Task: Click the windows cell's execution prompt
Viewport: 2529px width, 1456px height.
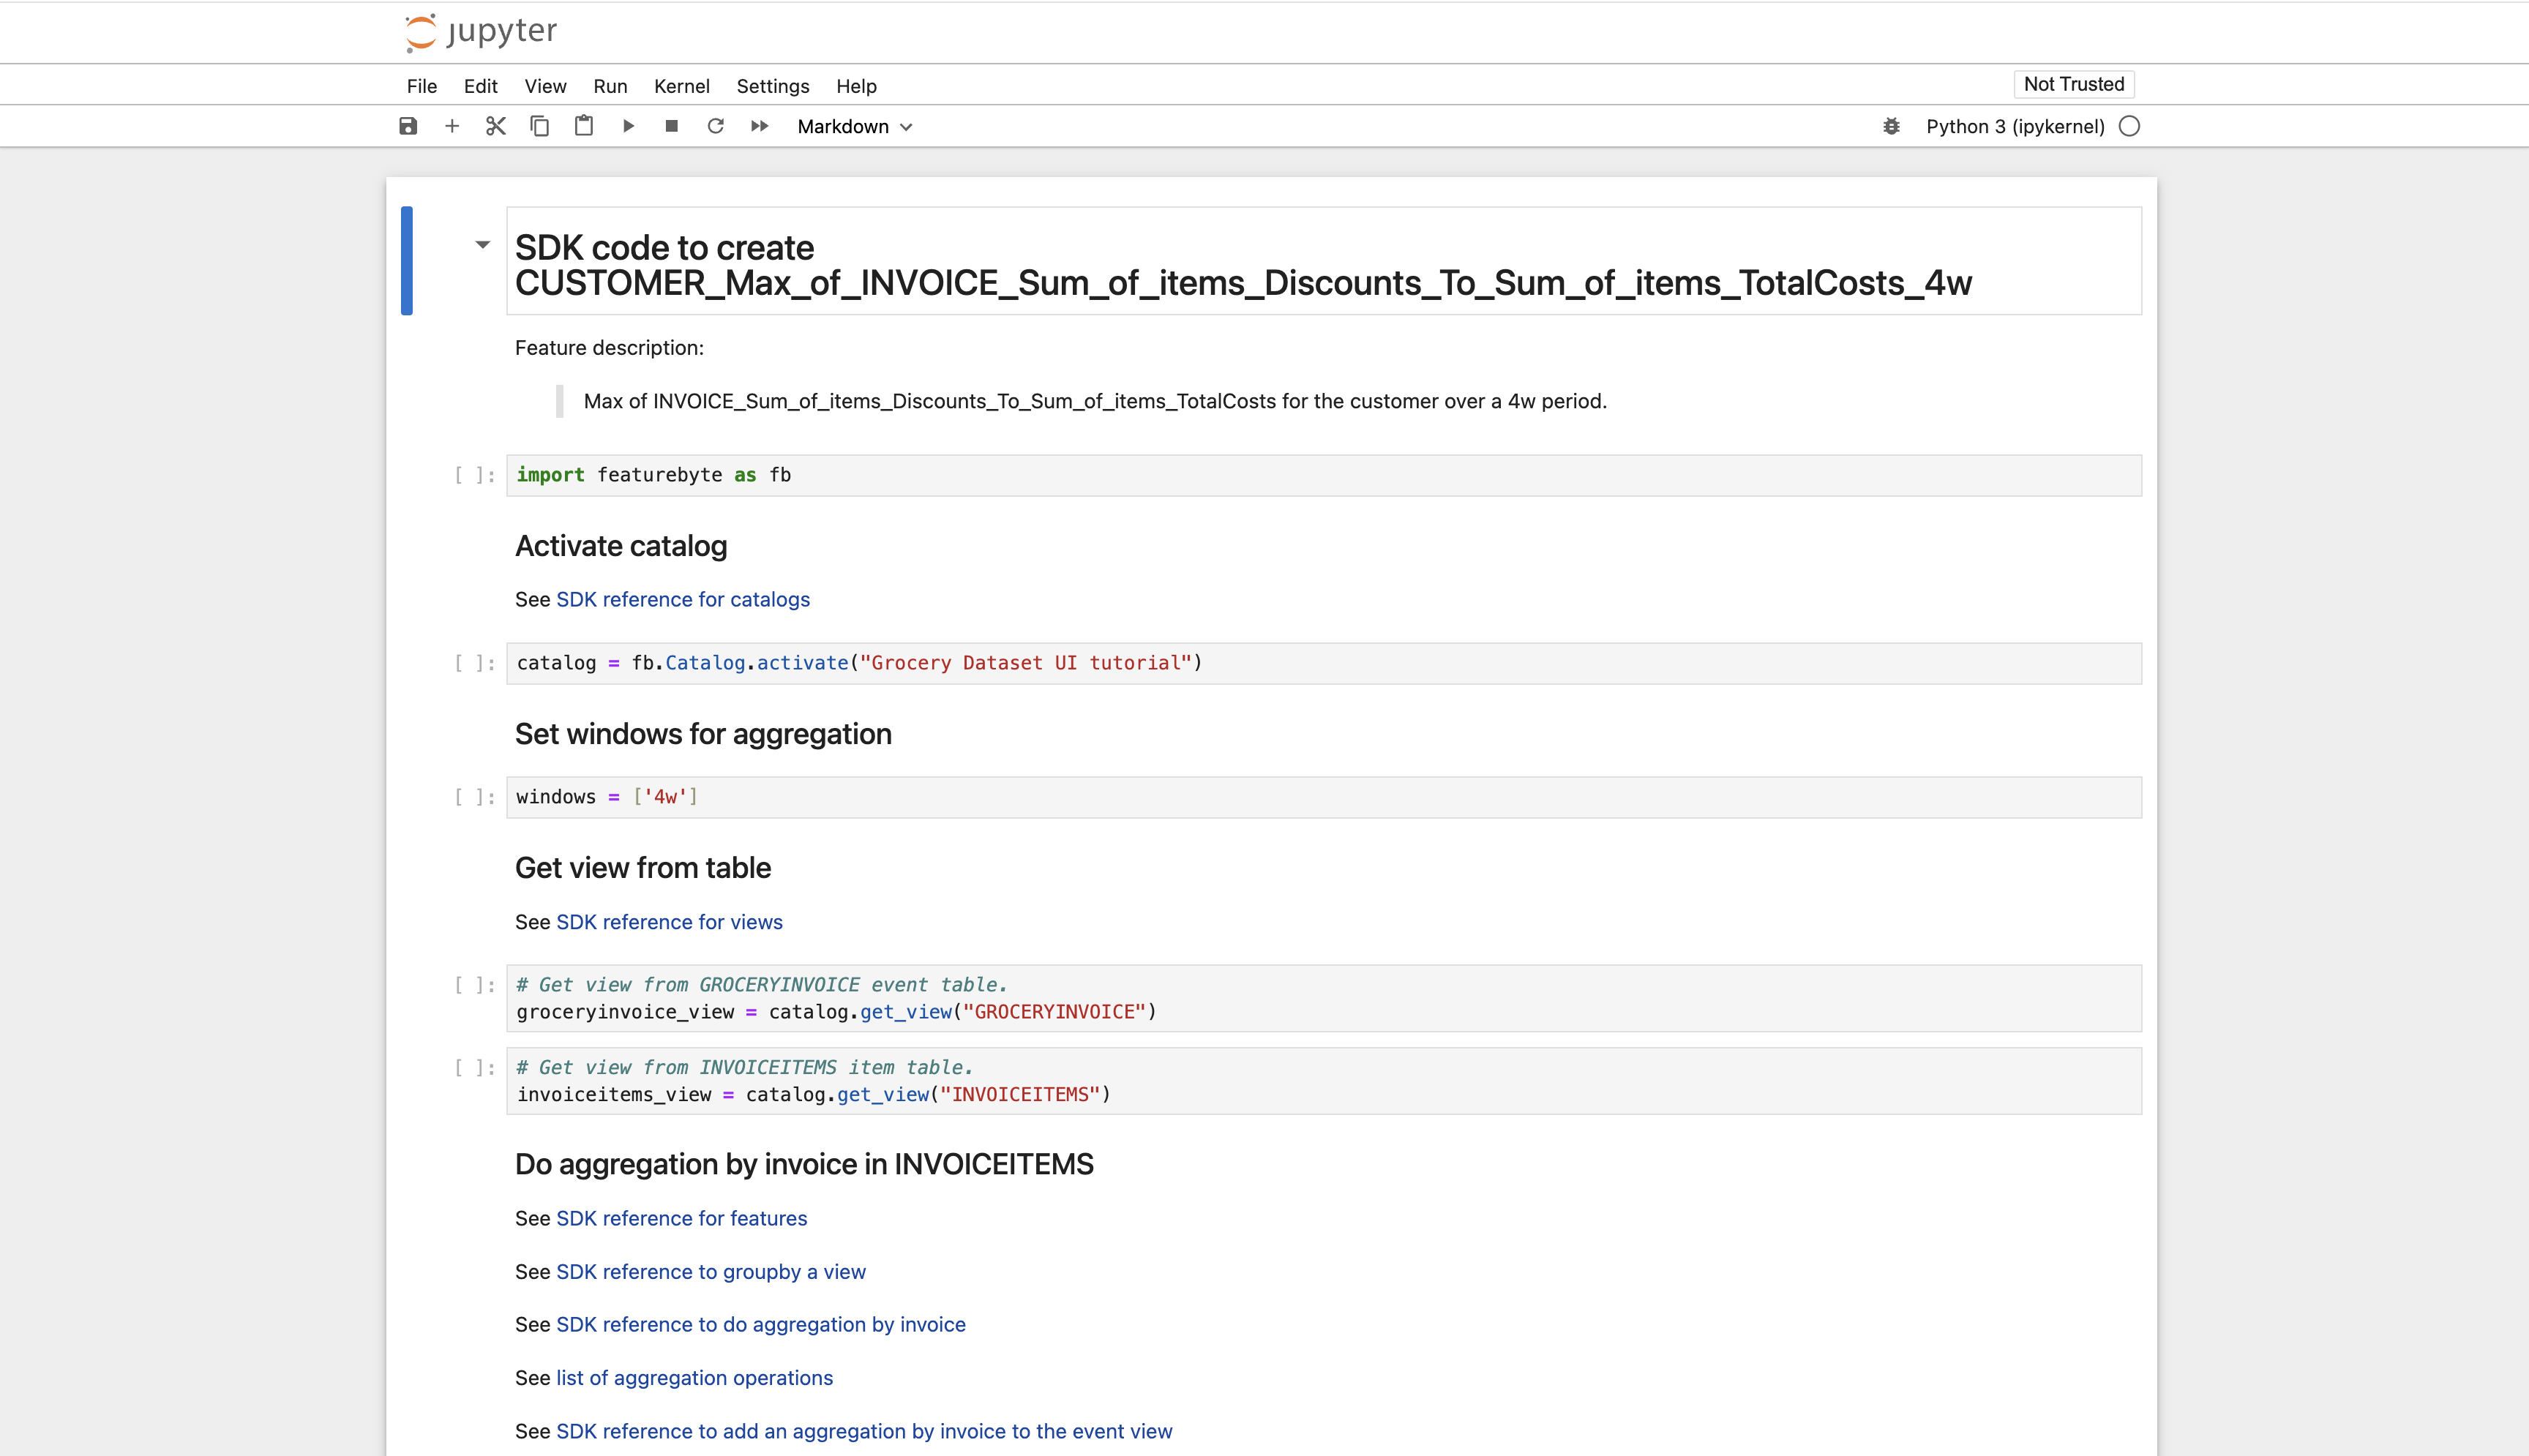Action: tap(475, 797)
